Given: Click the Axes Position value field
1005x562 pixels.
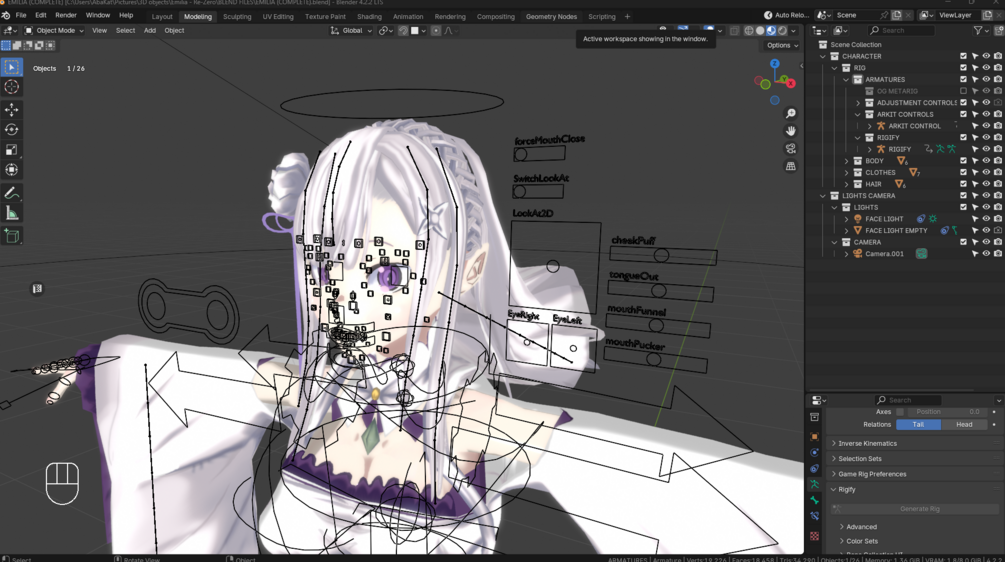Looking at the screenshot, I should pos(946,411).
